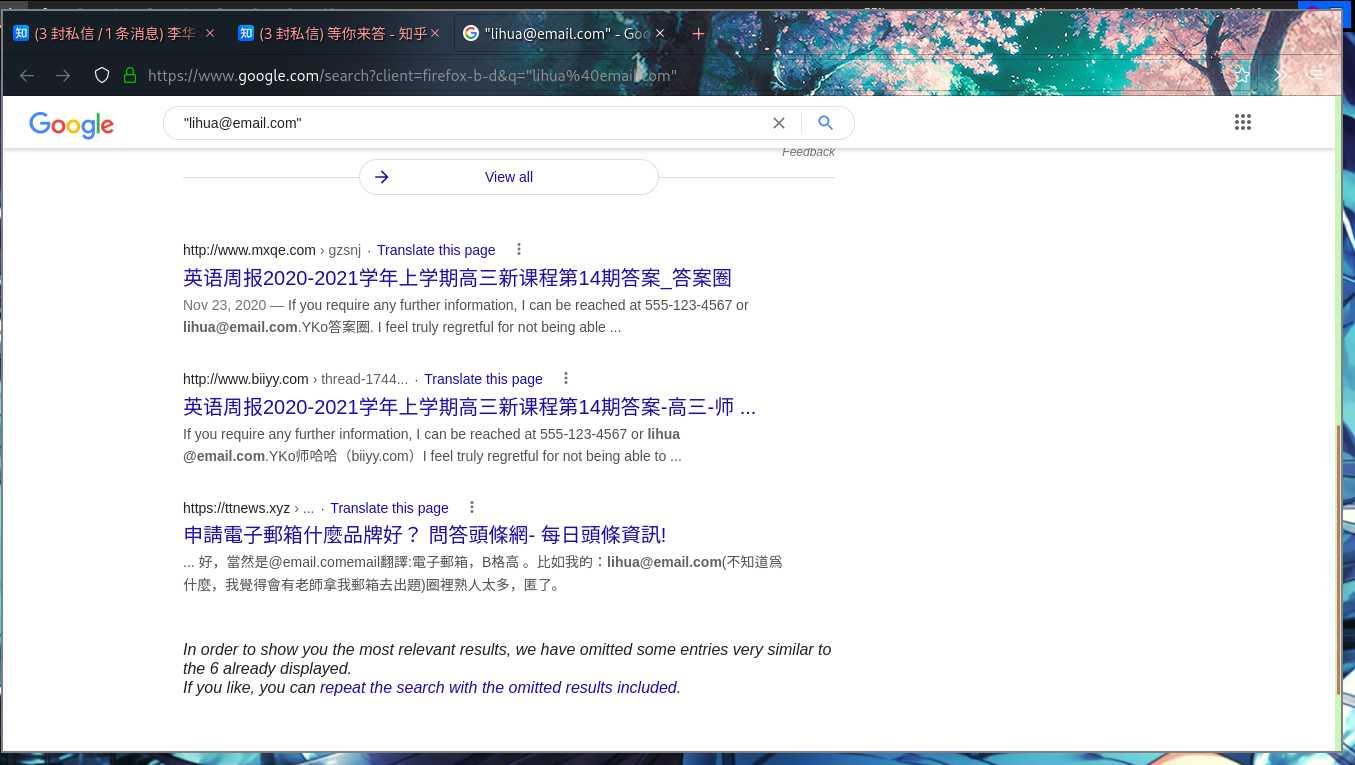Screen dimensions: 1355x765
Task: Click the http://www.mxqe.com breadcrumb text
Action: click(x=249, y=250)
